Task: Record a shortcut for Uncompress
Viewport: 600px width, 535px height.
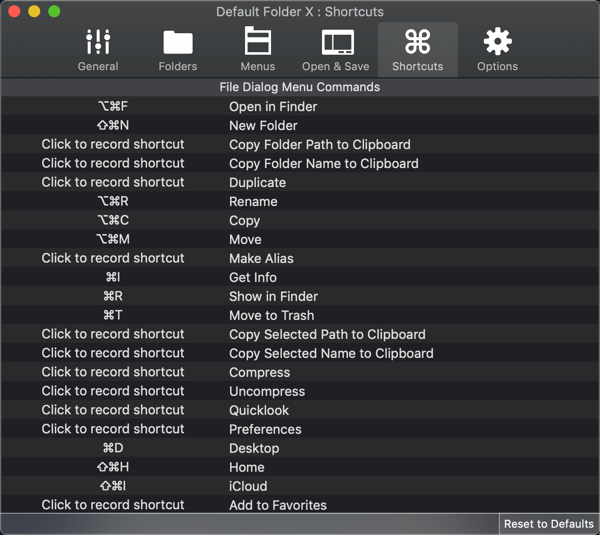Action: coord(113,391)
